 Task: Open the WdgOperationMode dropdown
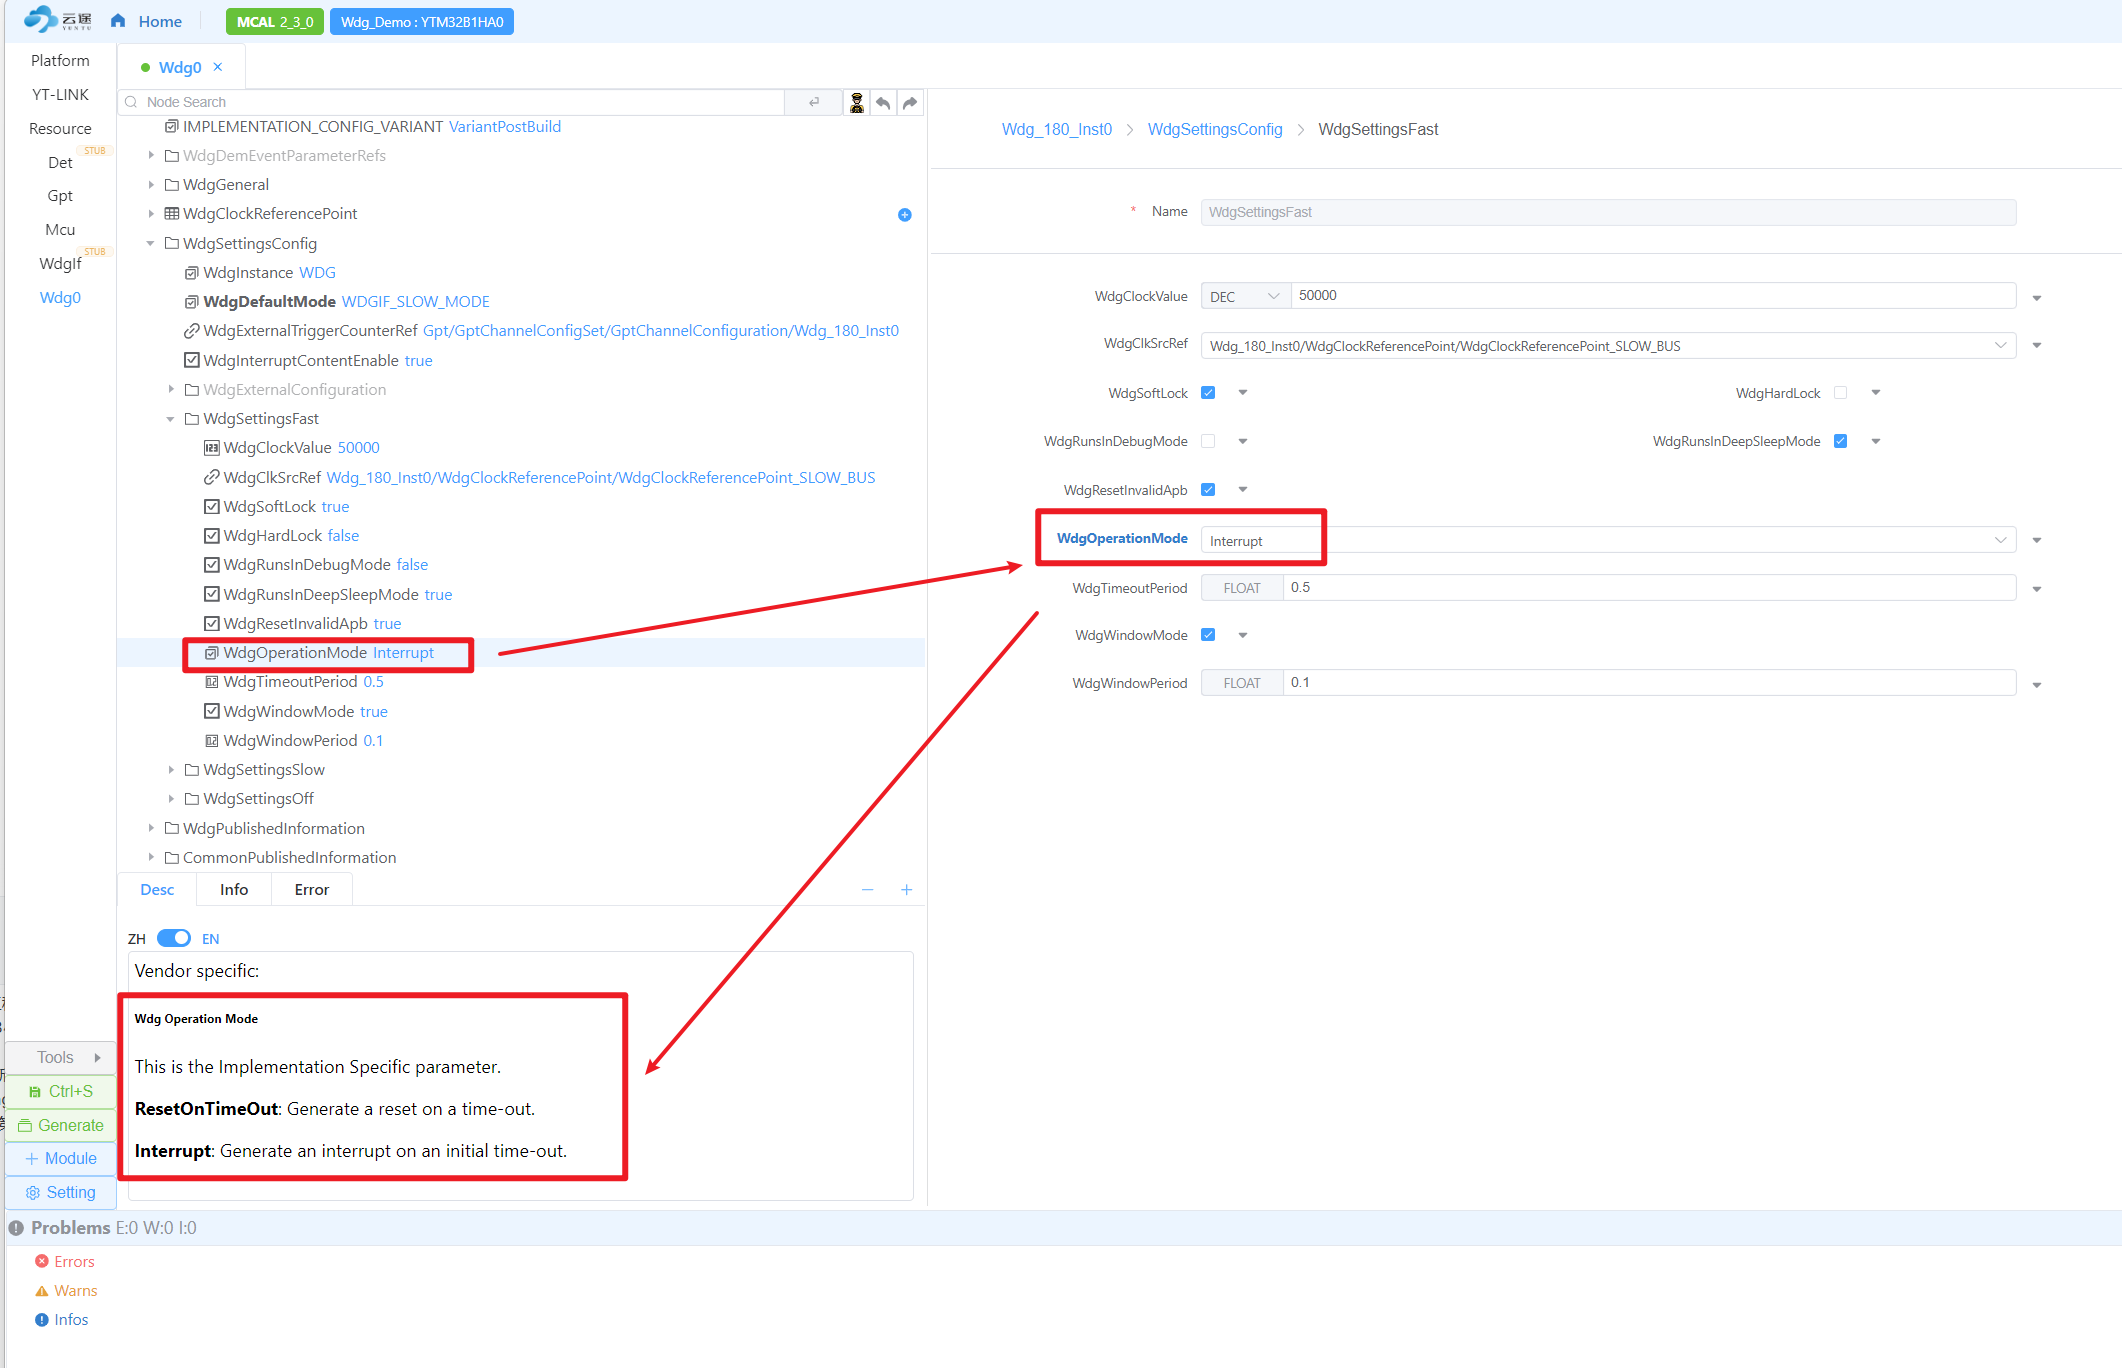click(x=1608, y=540)
